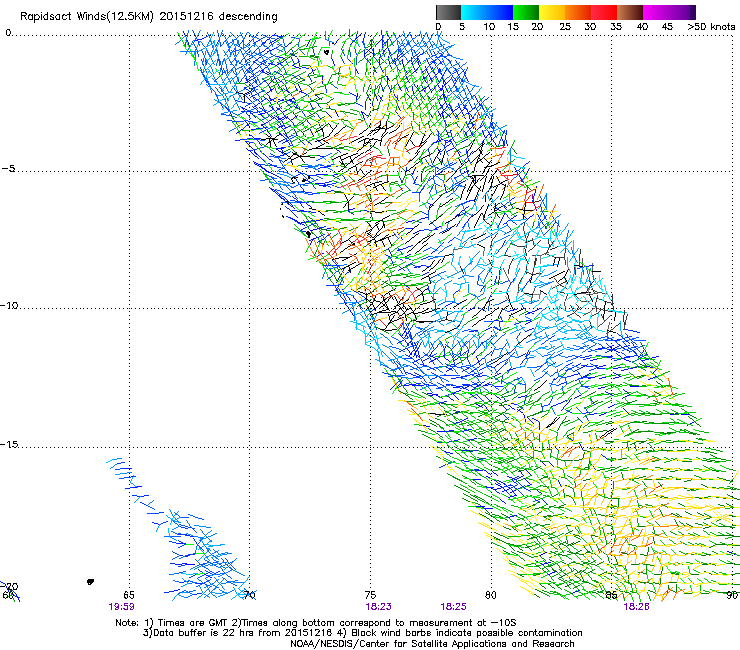The image size is (740, 650).
Task: Click the orange 25-30 knots legend swatch
Action: pyautogui.click(x=578, y=12)
